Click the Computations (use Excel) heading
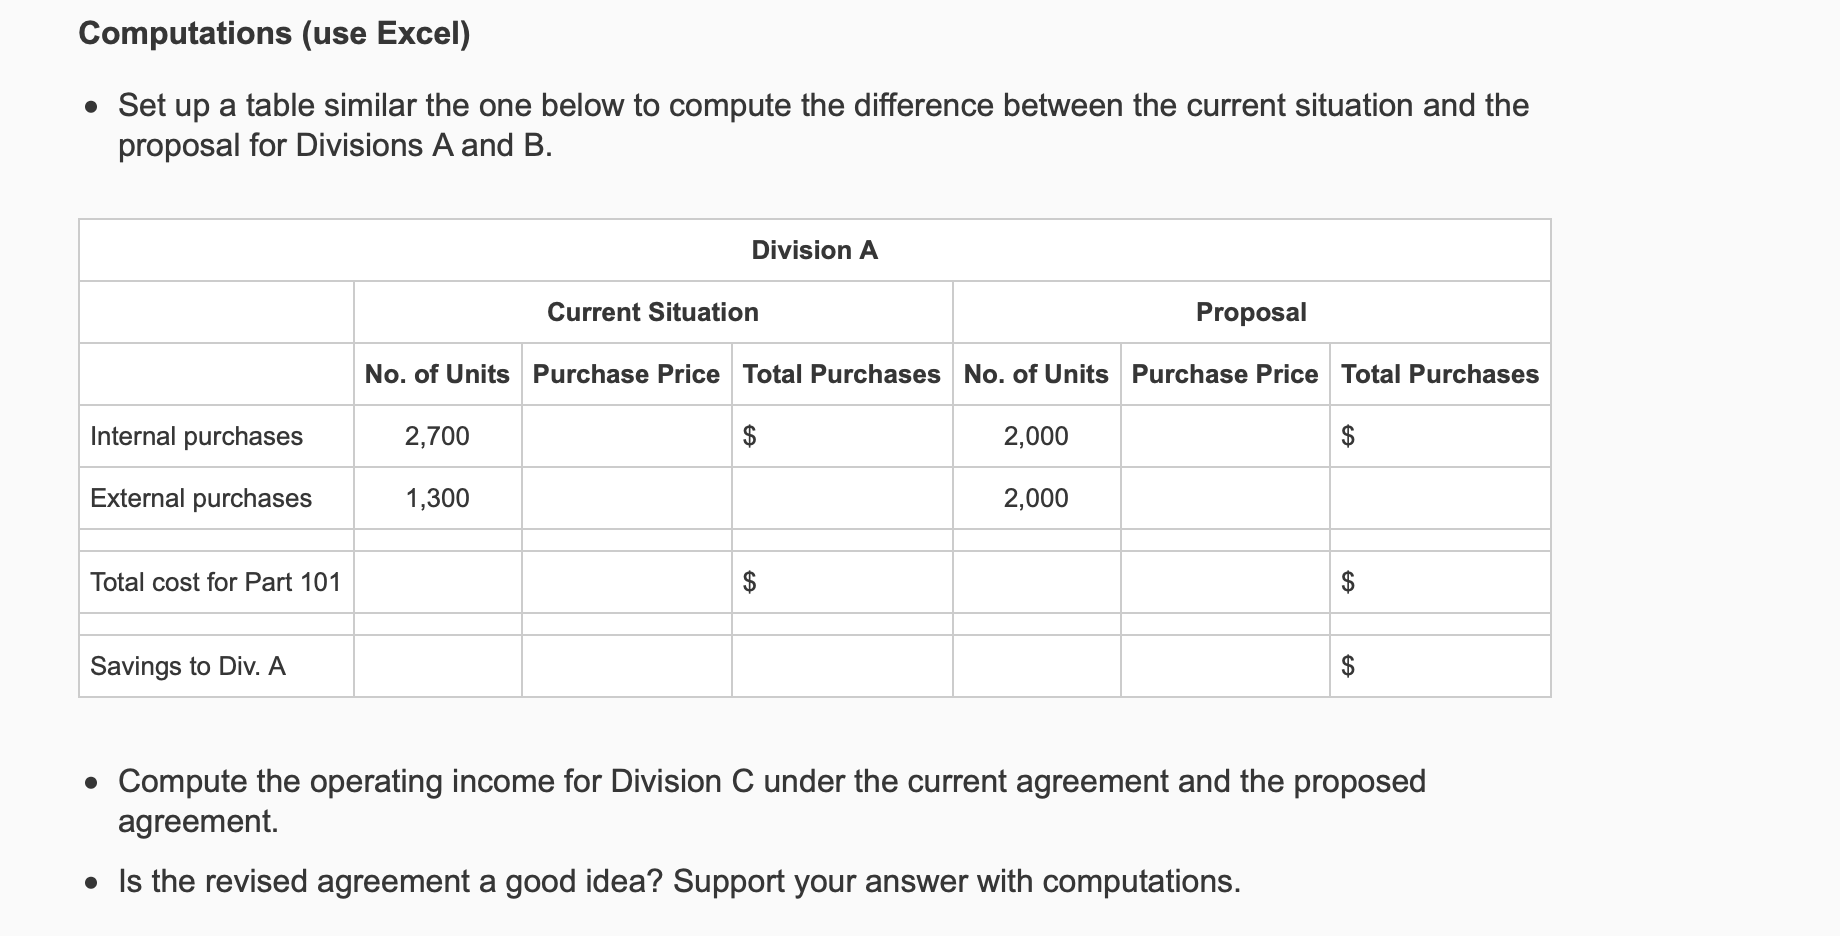This screenshot has width=1840, height=936. pos(274,33)
